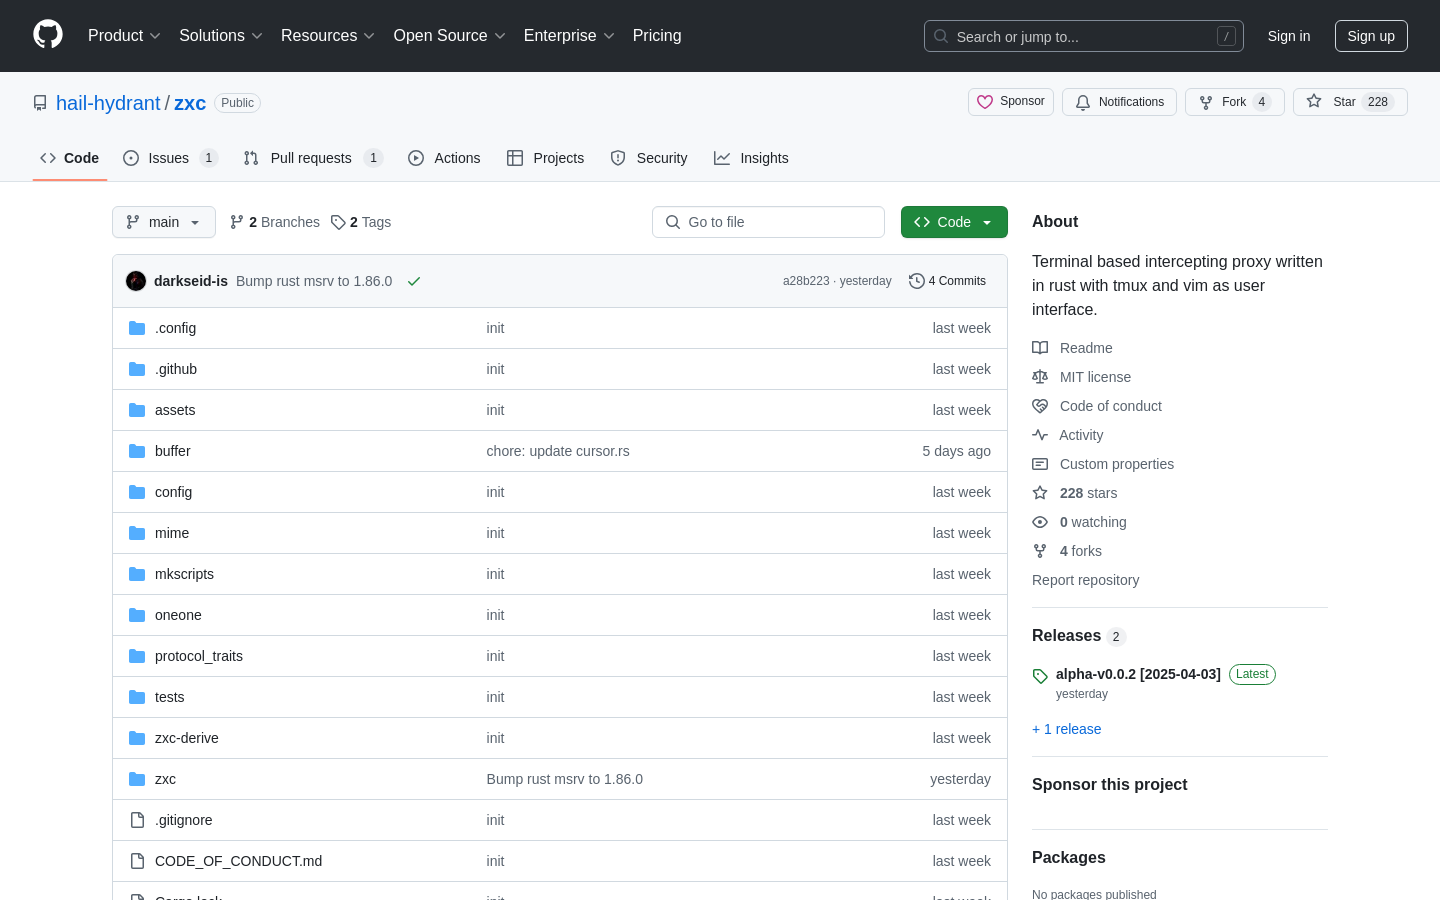Open the 4 Commits history
This screenshot has width=1440, height=900.
pos(947,281)
